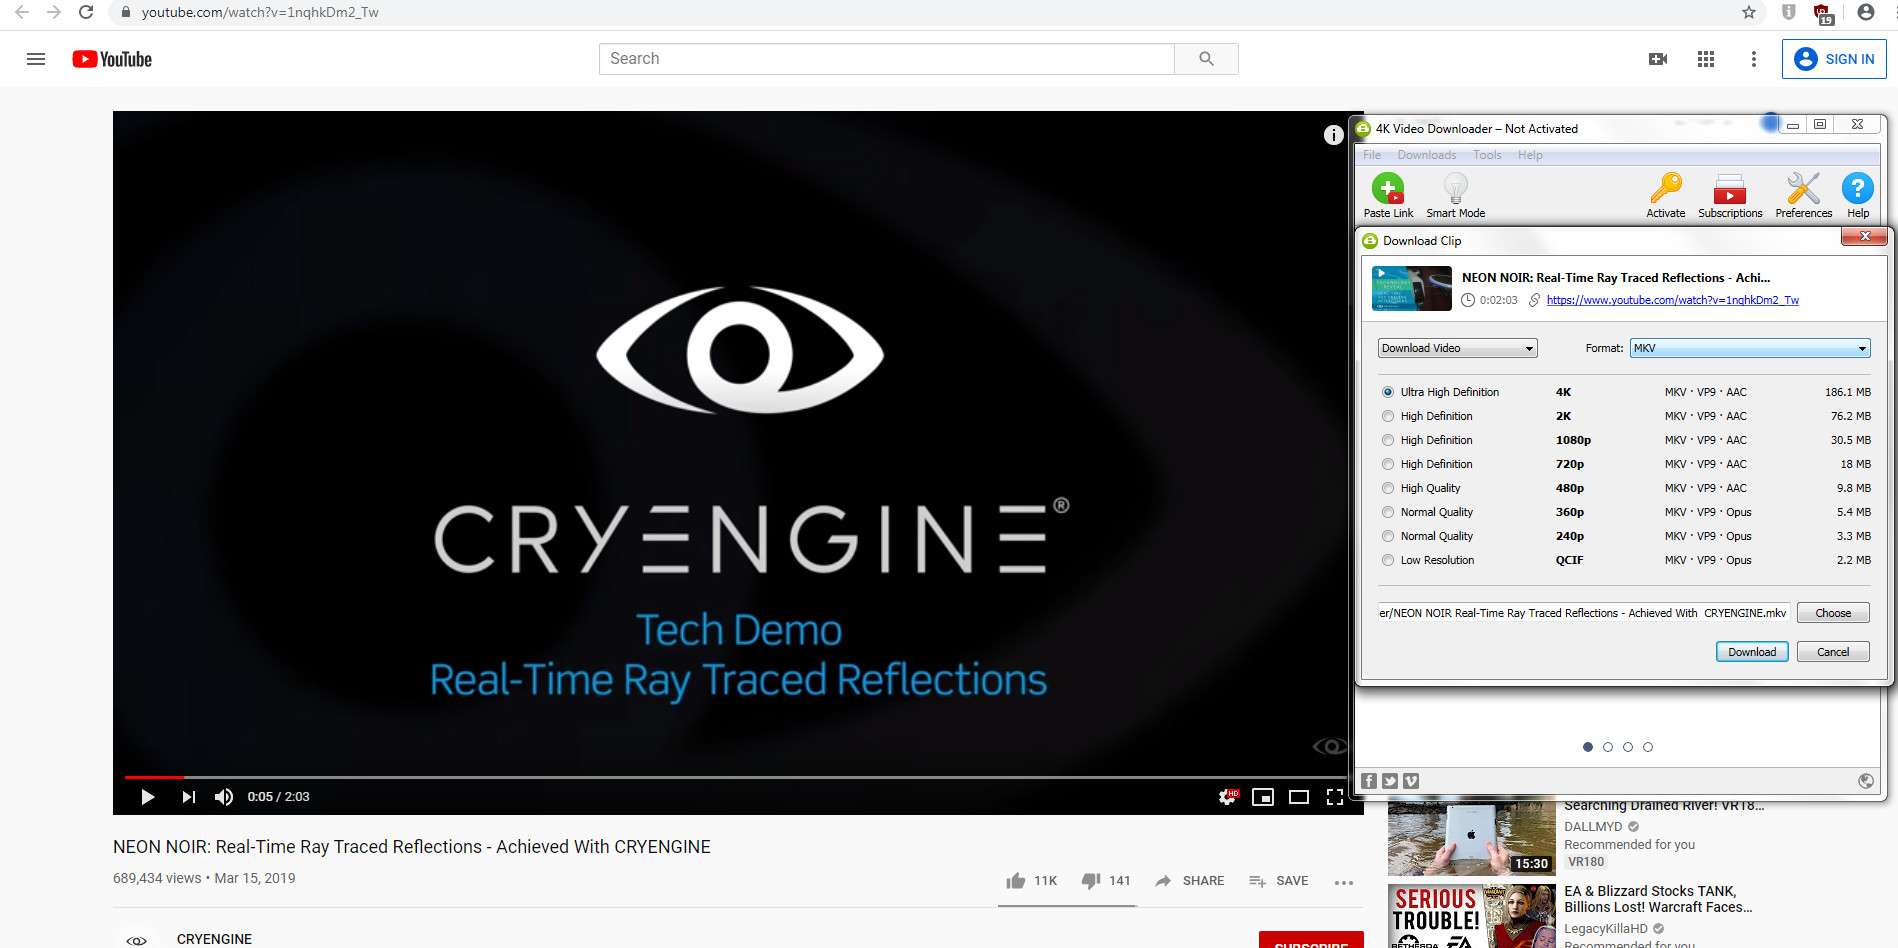1898x948 pixels.
Task: Click the NEON NOIR clip thumbnail in dialog
Action: pos(1412,289)
